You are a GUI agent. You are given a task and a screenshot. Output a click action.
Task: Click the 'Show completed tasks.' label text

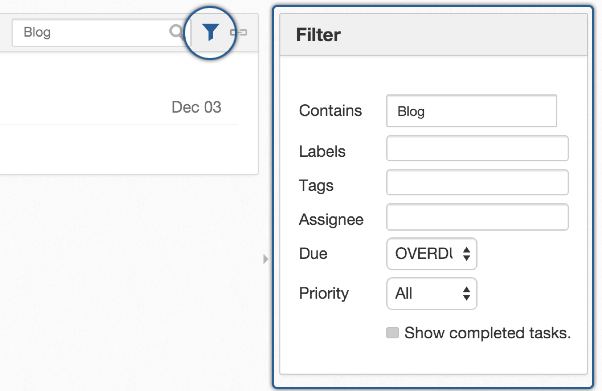pyautogui.click(x=487, y=333)
